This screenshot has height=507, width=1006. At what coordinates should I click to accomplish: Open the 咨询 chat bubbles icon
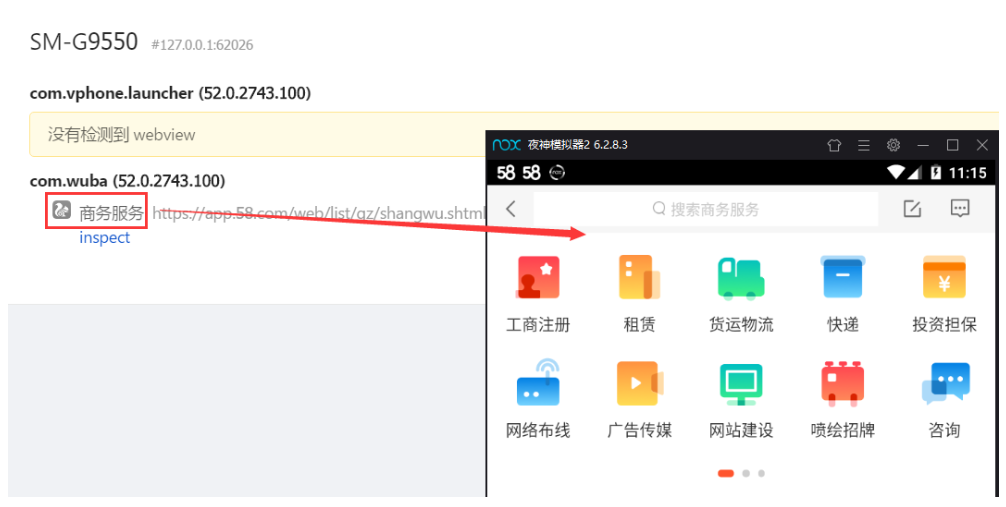coord(945,384)
